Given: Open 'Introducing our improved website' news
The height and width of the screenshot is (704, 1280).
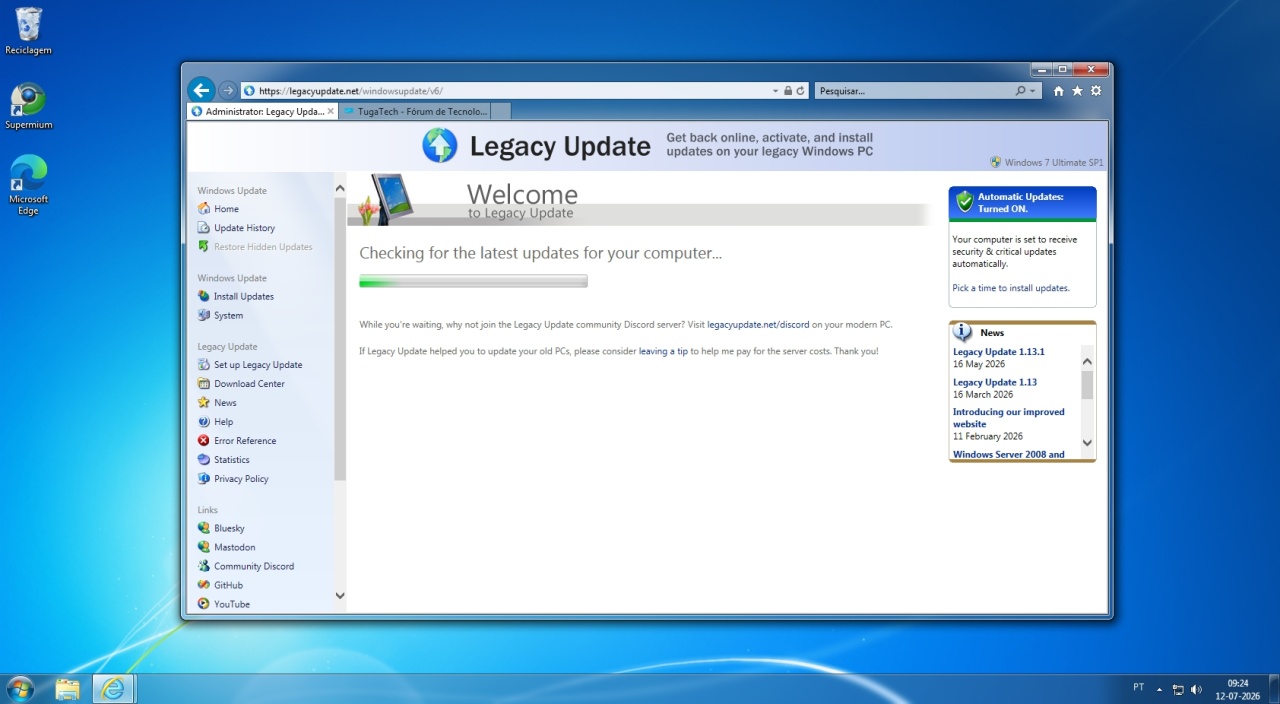Looking at the screenshot, I should click(1009, 418).
